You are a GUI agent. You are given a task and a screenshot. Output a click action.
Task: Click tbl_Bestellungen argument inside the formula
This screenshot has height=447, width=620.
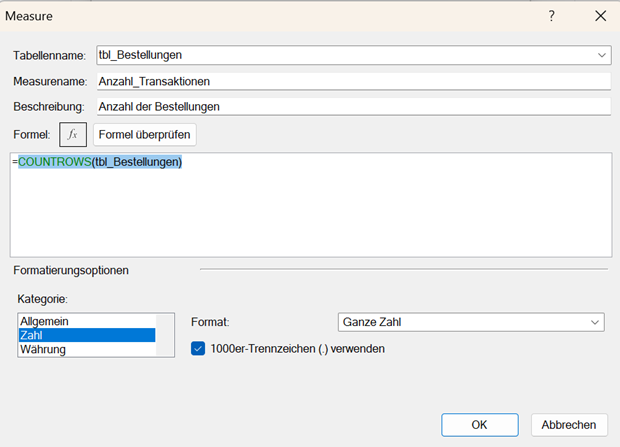(135, 163)
